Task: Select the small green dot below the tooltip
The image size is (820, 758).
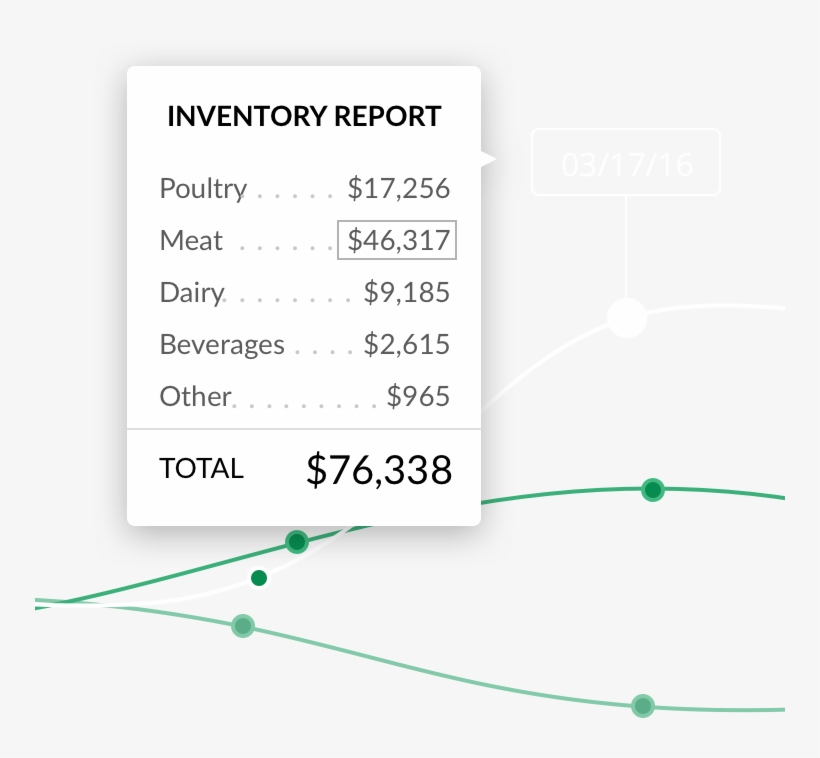Action: [x=258, y=578]
